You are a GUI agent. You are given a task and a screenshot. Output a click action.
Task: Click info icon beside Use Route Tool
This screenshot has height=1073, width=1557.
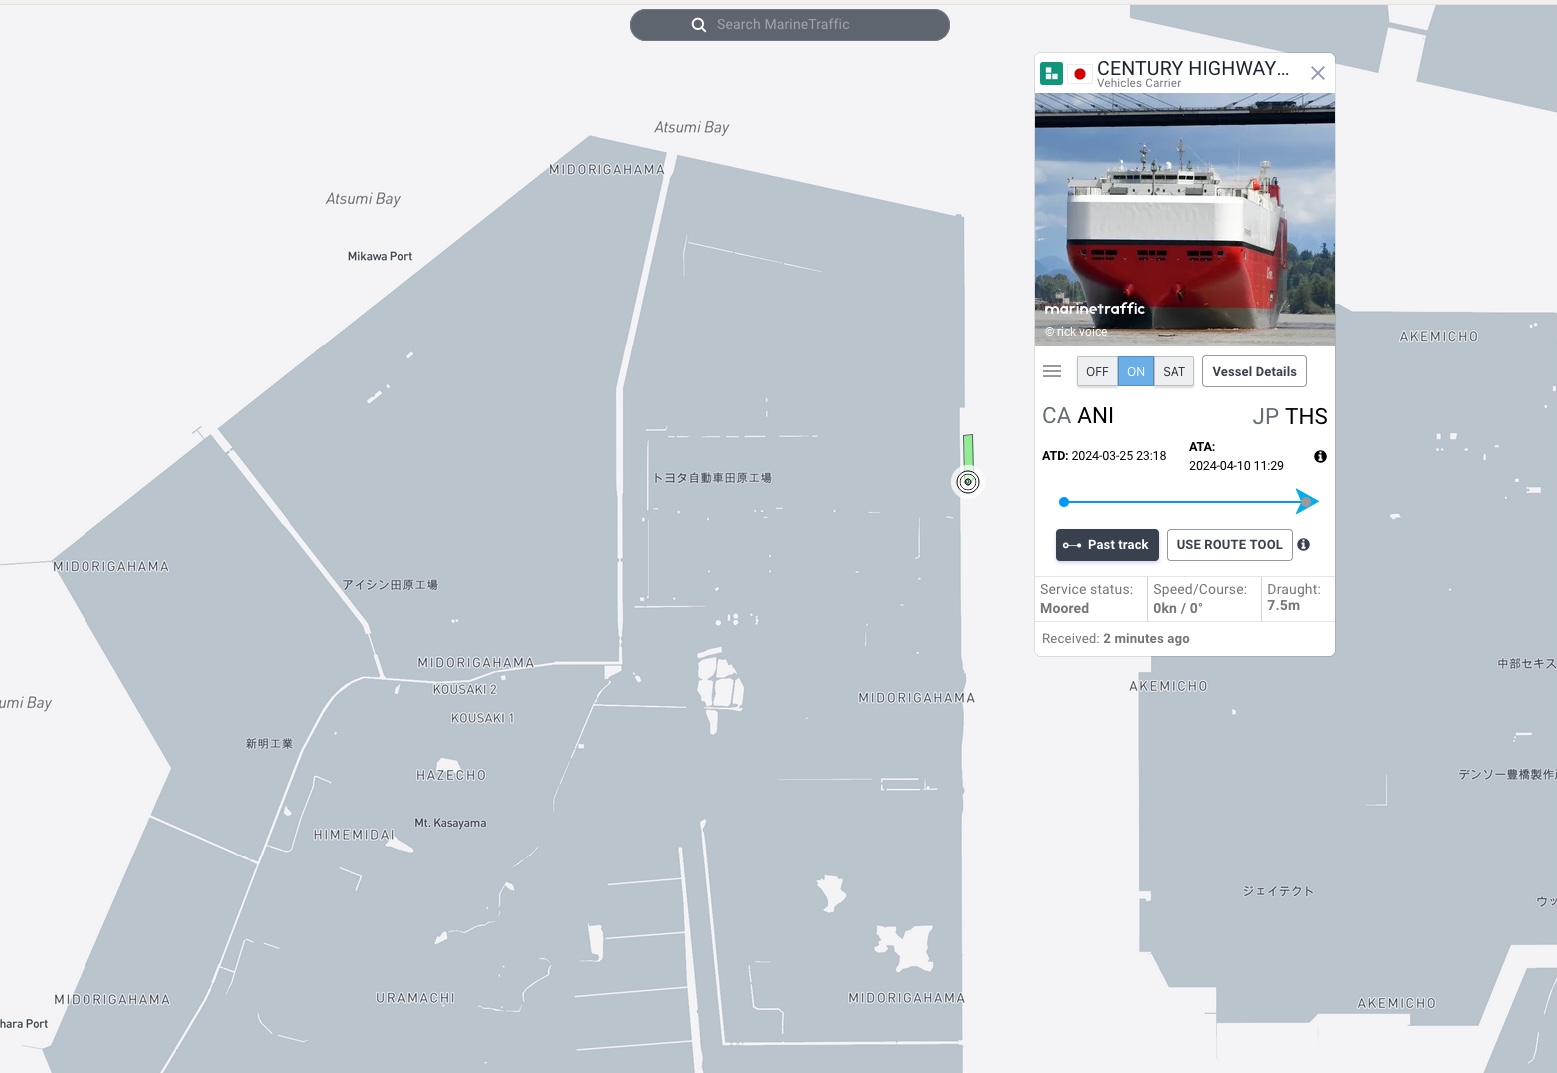1303,545
